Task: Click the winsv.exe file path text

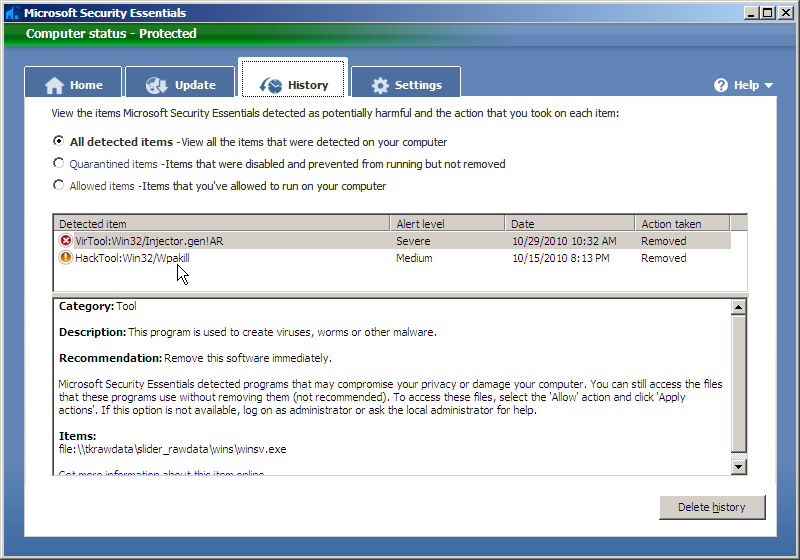Action: coord(172,449)
